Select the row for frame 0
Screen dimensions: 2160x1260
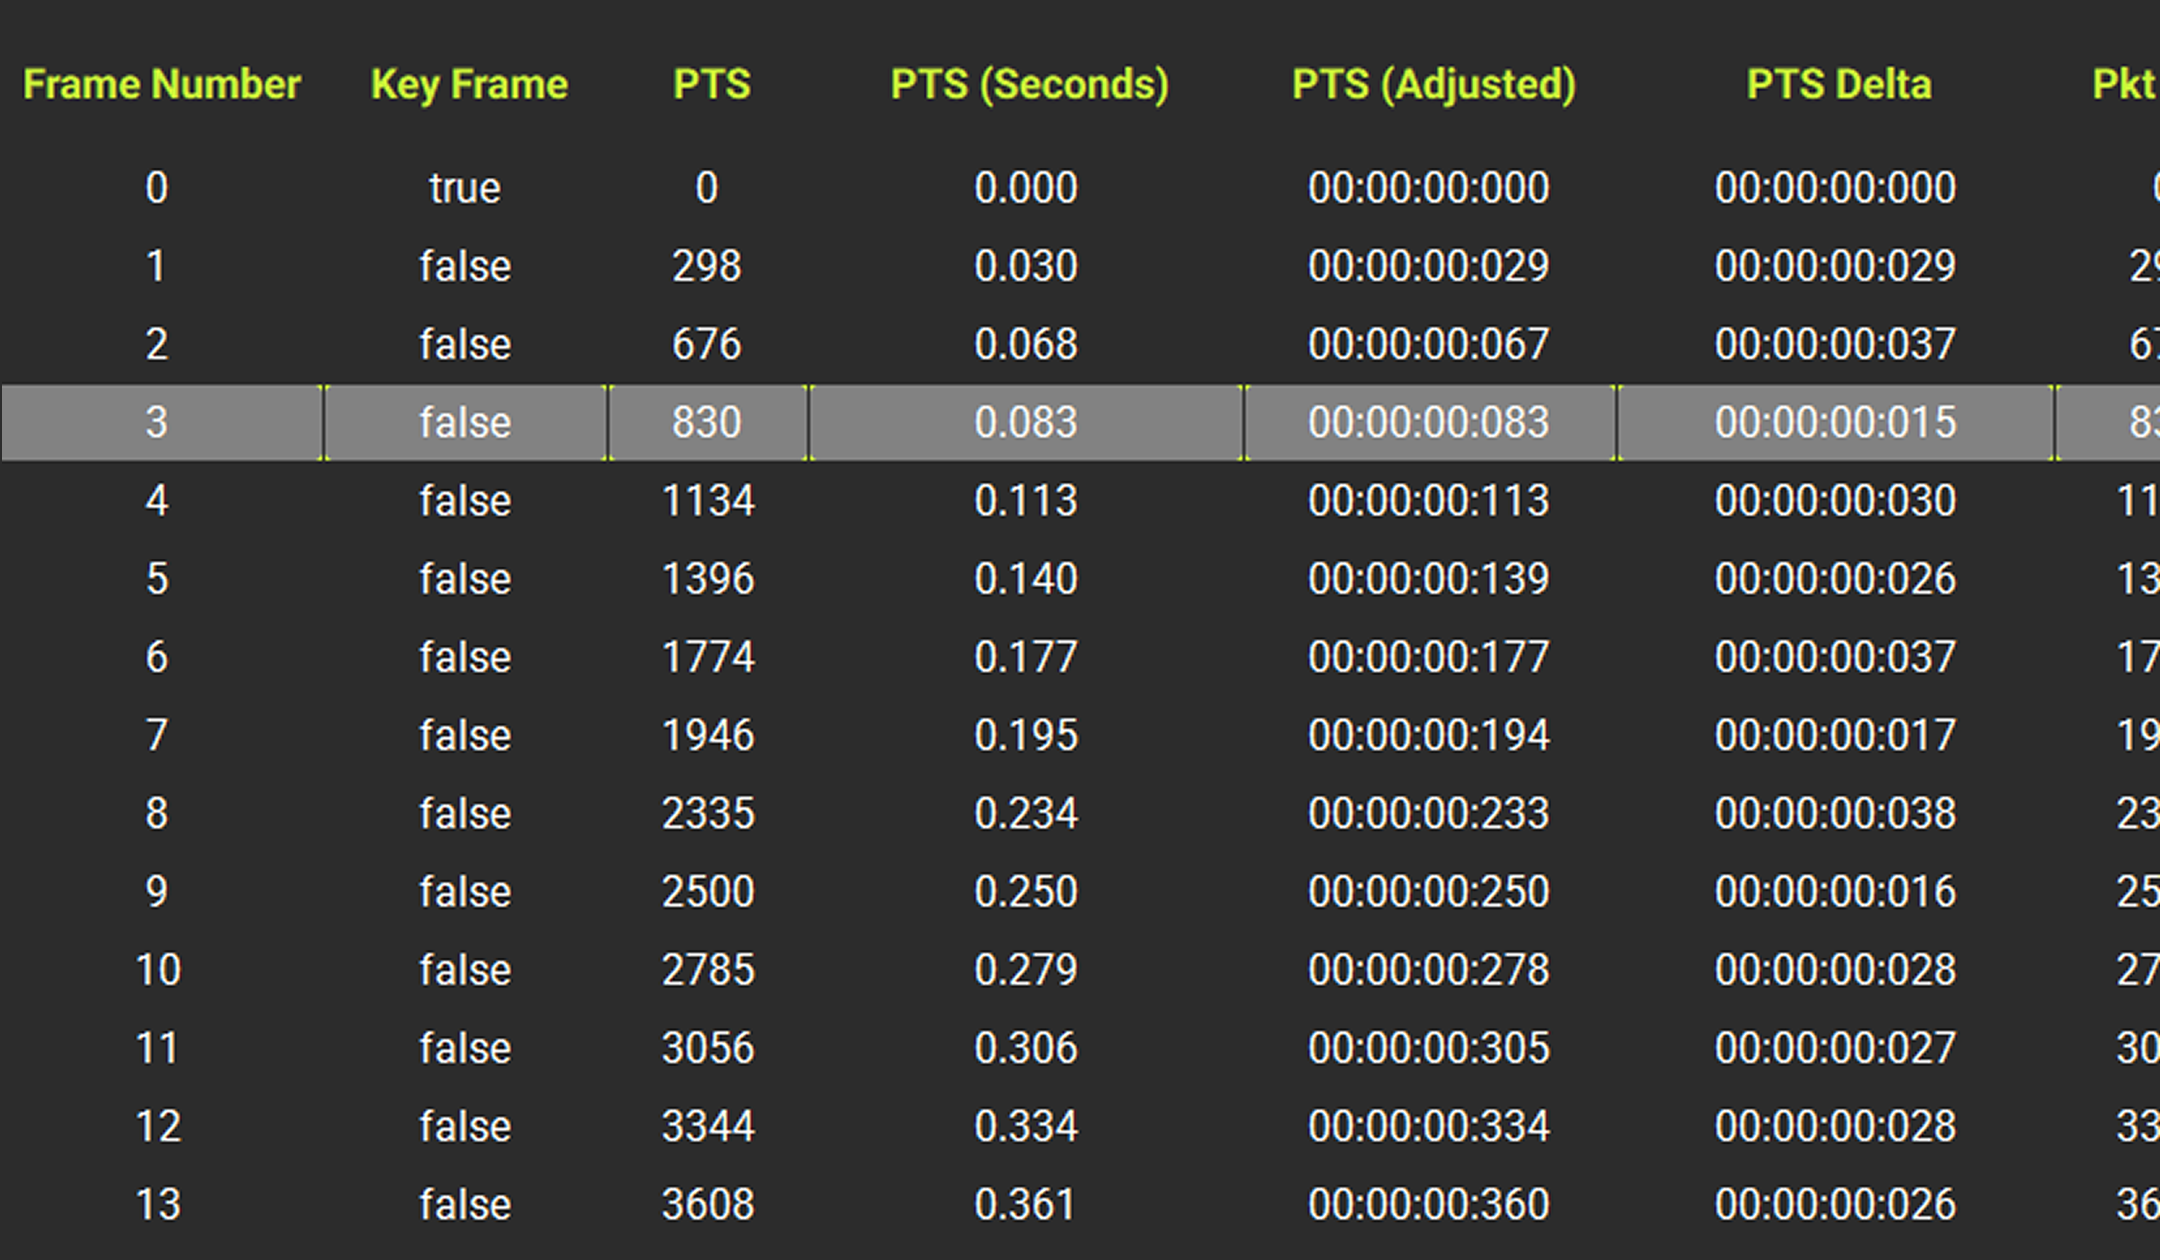click(x=1080, y=188)
